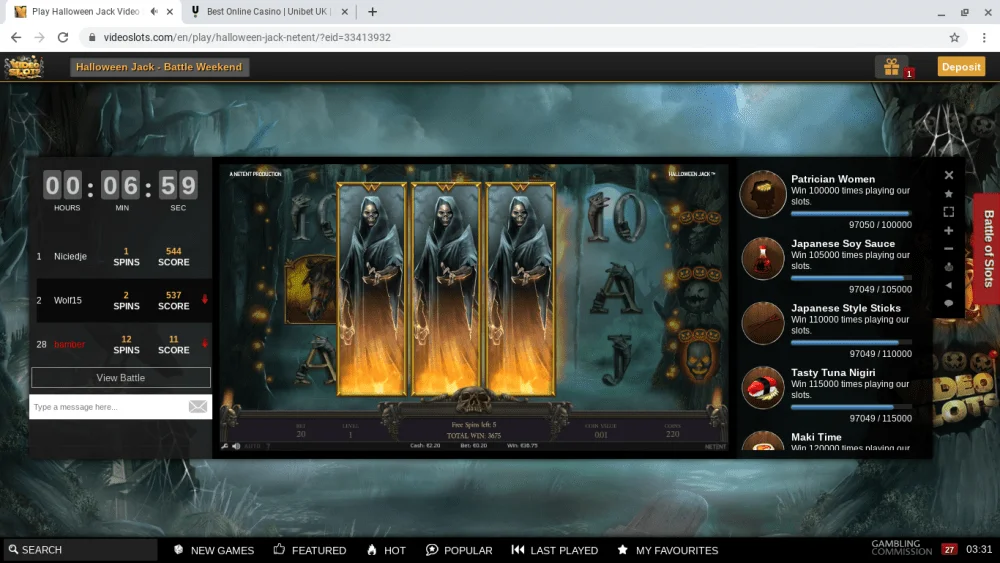
Task: Click the Videoslots logo
Action: coord(24,67)
